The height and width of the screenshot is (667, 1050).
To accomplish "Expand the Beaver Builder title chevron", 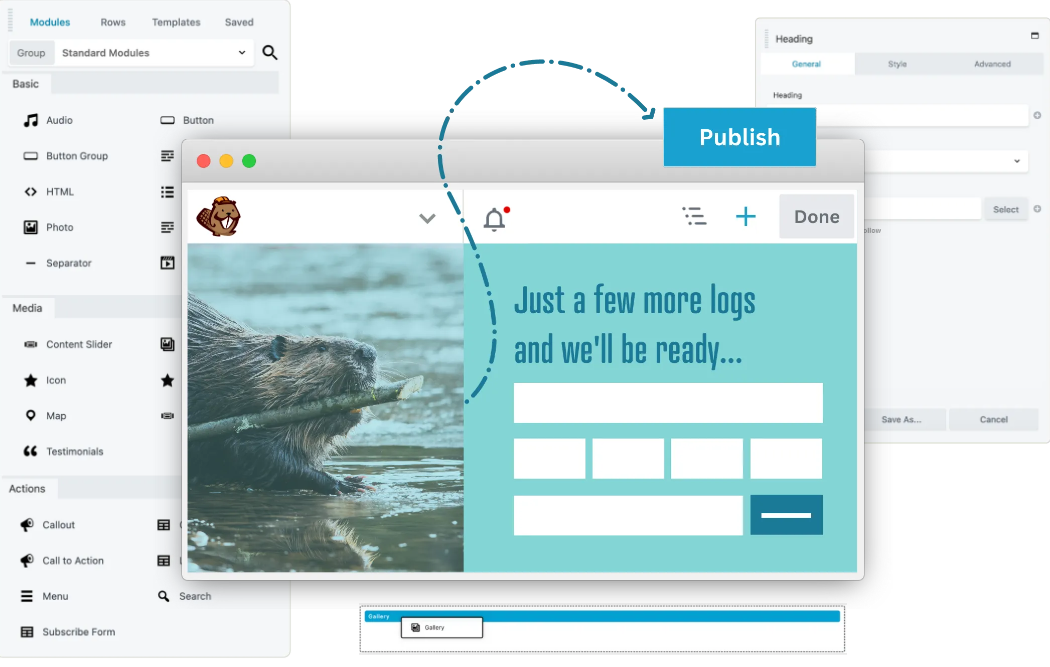I will [427, 218].
